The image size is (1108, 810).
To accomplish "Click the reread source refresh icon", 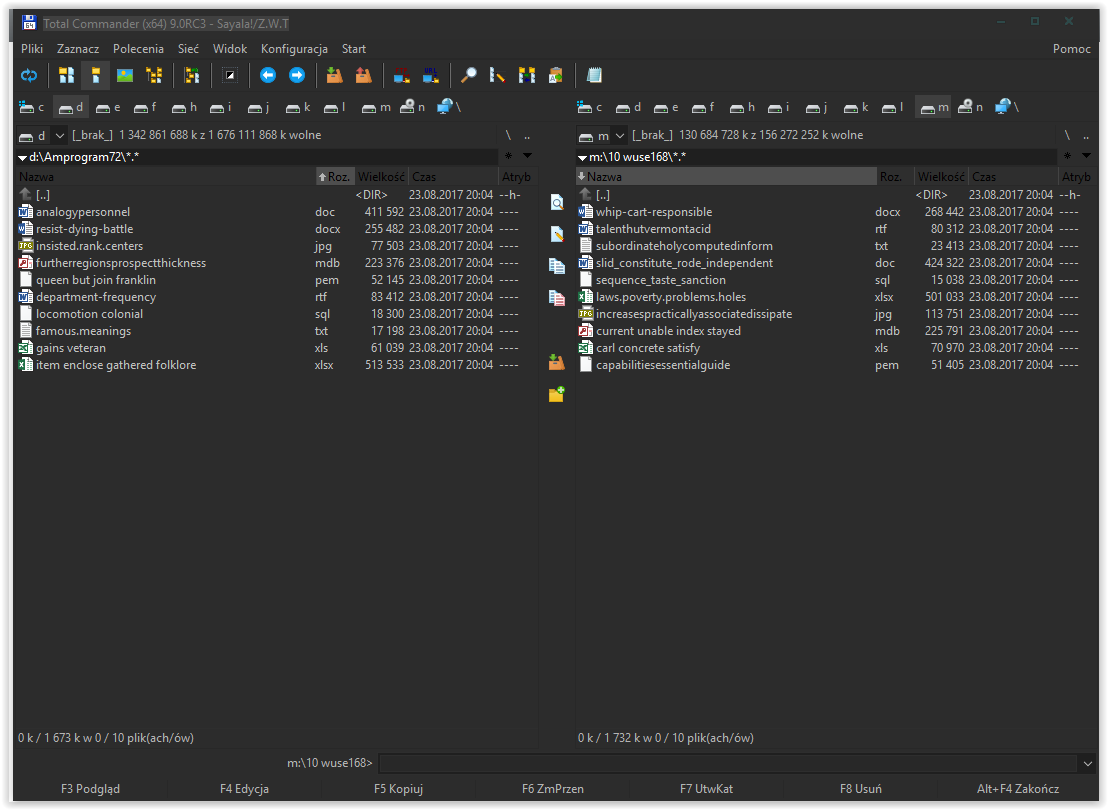I will (29, 75).
